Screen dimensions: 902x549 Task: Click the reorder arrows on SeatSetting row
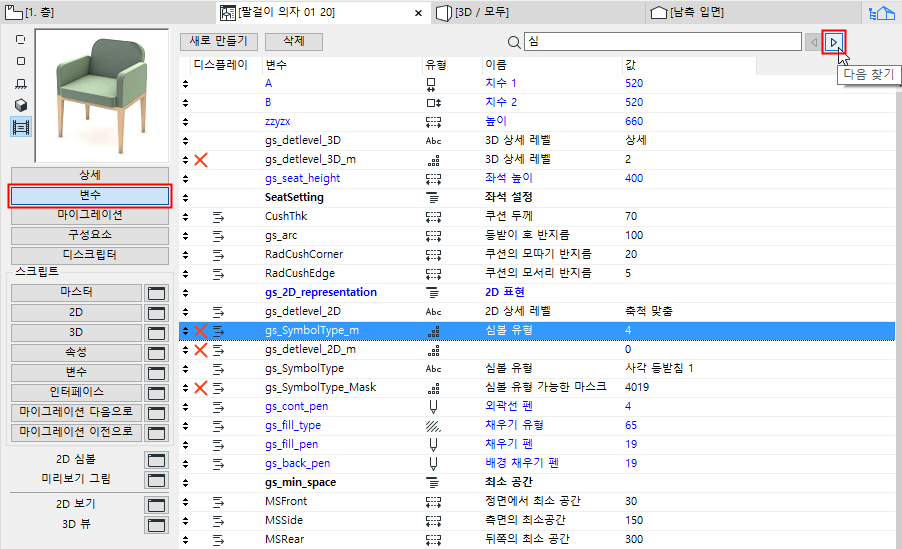(x=185, y=198)
